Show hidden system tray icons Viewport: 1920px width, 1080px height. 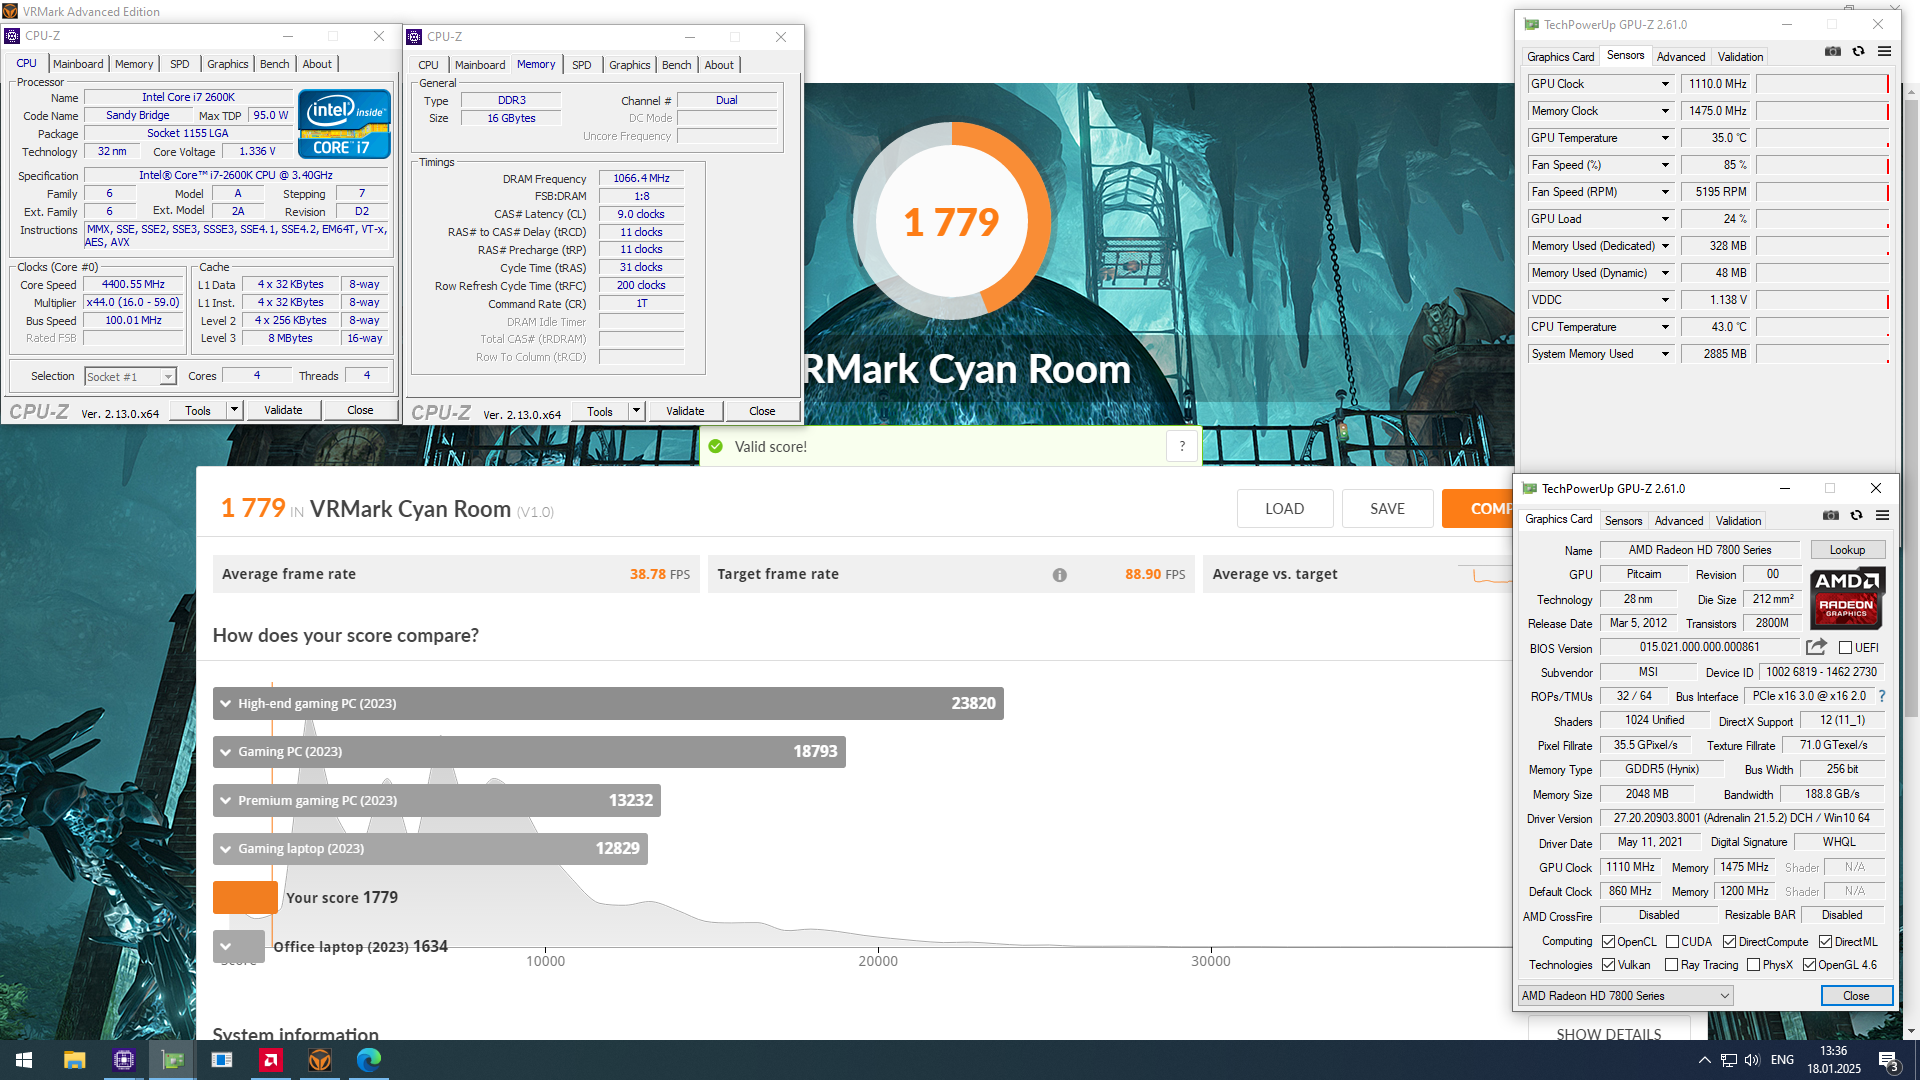tap(1704, 1060)
